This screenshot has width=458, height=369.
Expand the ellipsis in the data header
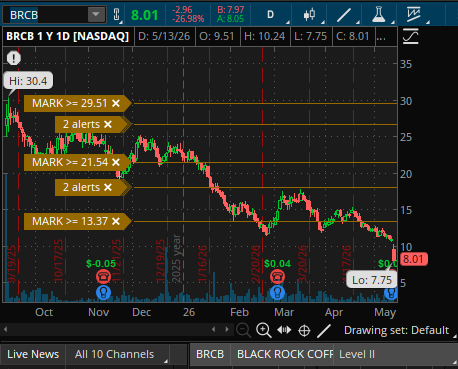[381, 37]
